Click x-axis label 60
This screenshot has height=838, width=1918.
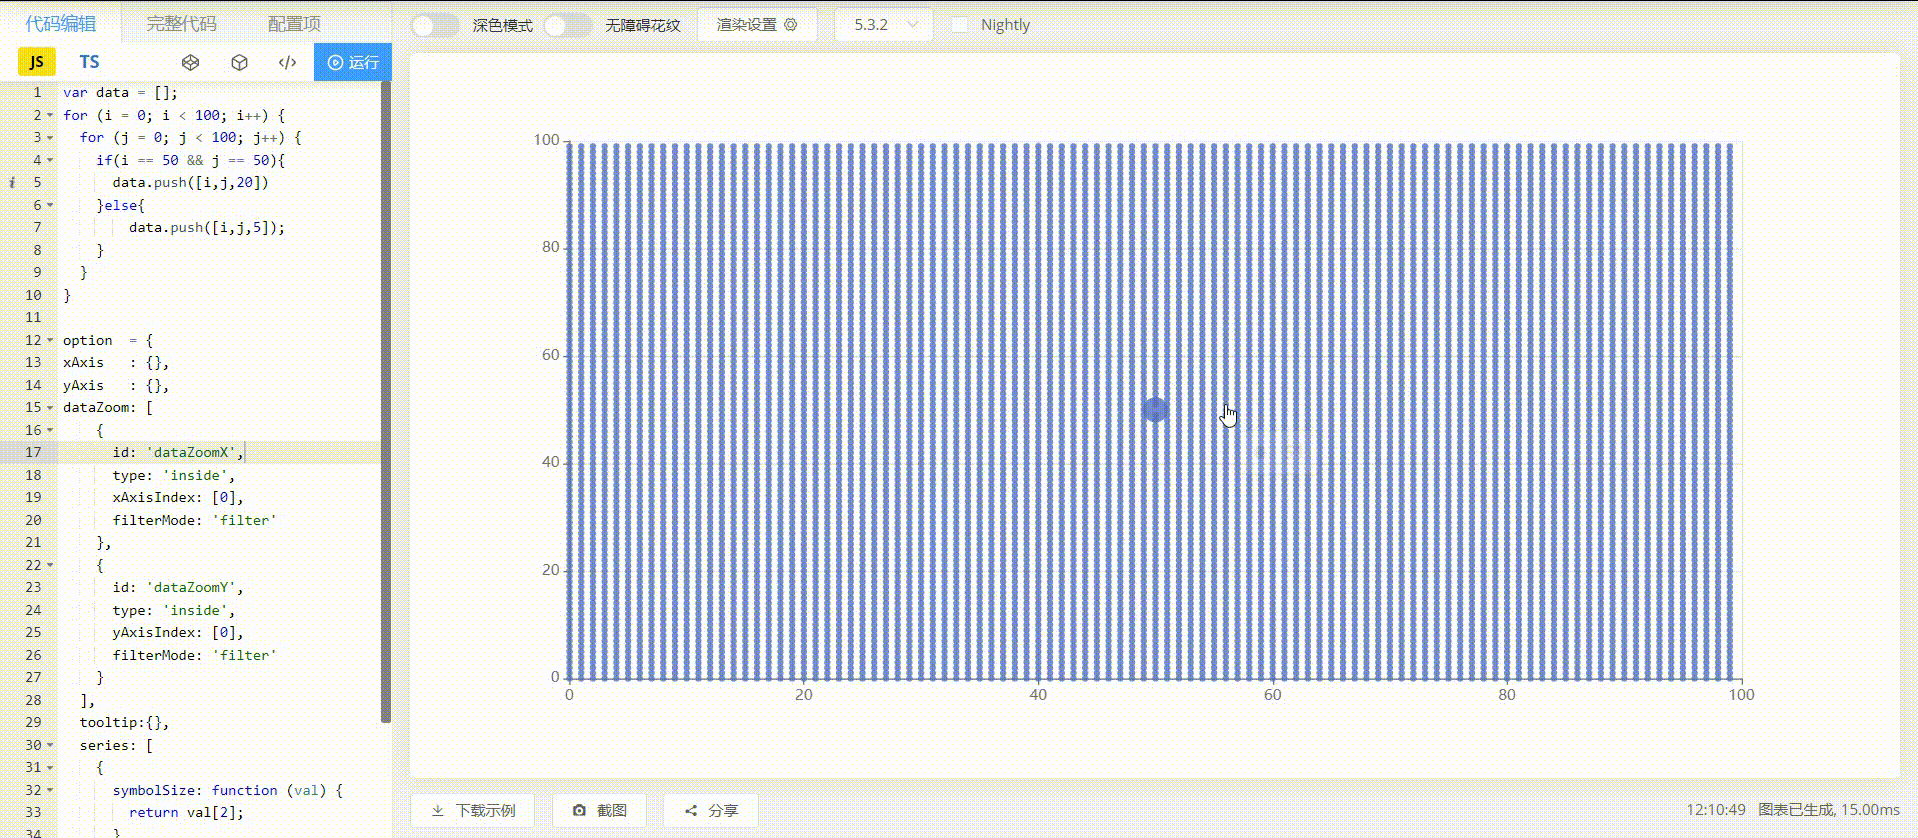click(x=1272, y=695)
